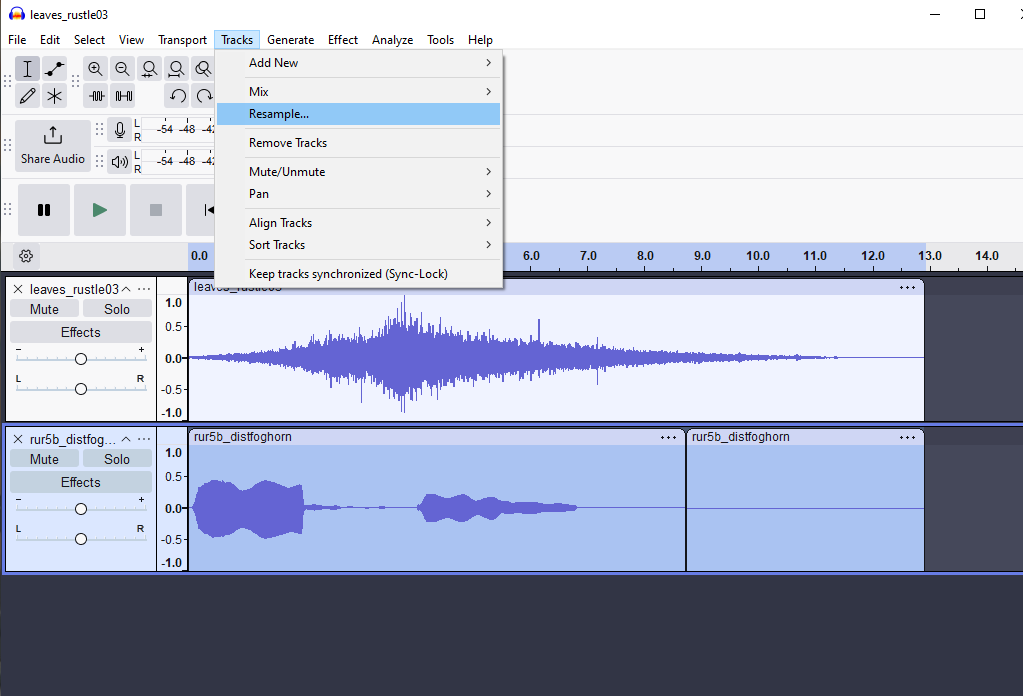This screenshot has height=696, width=1023.
Task: Click the Undo arrow icon
Action: (177, 97)
